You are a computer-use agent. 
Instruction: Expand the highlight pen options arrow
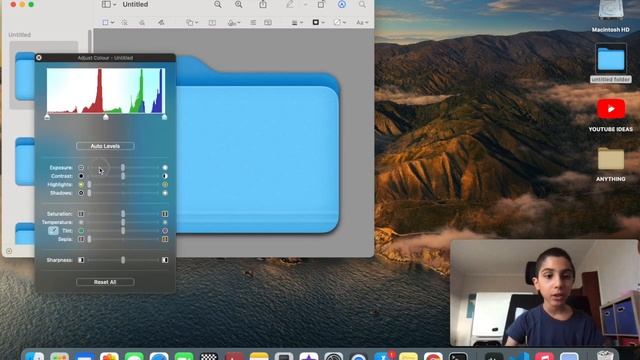point(305,4)
